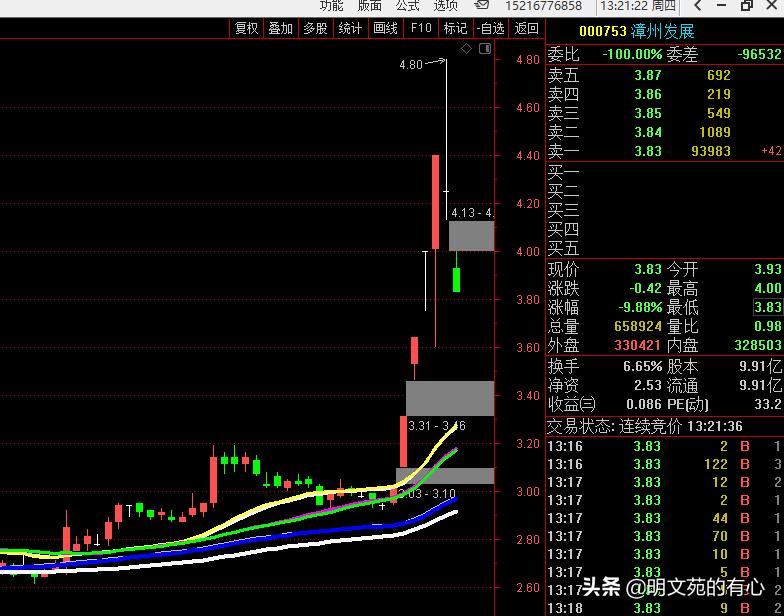The height and width of the screenshot is (616, 784).
Task: Open F10 company info
Action: pos(420,28)
